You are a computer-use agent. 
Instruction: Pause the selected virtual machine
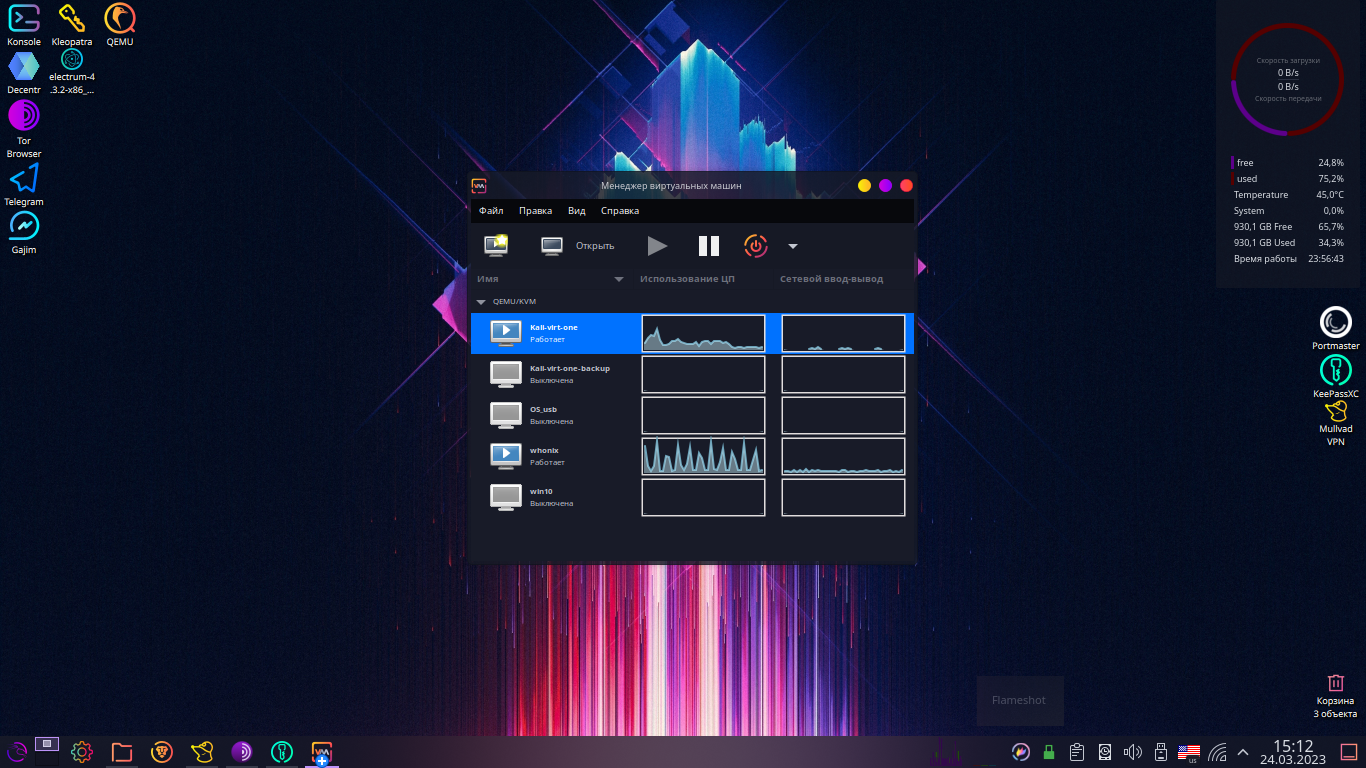pos(708,246)
